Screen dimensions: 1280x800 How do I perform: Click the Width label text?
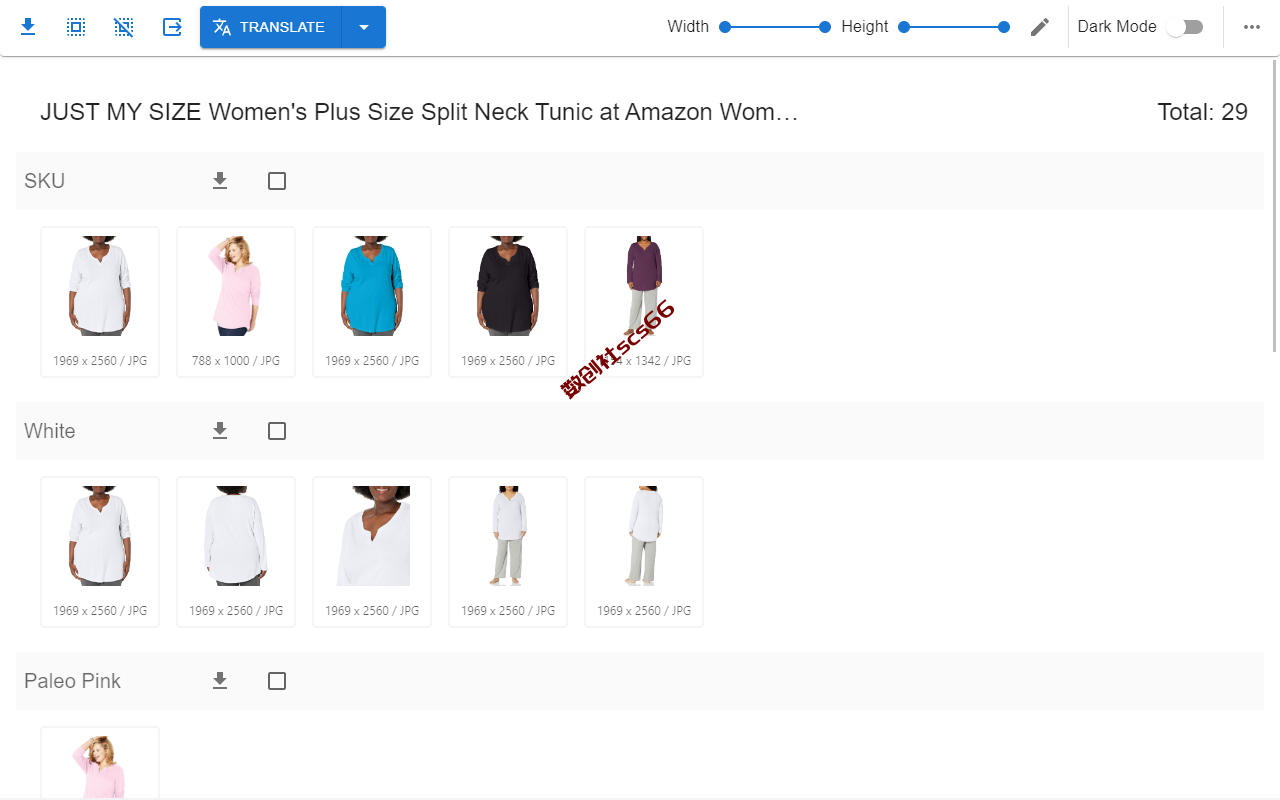tap(688, 27)
